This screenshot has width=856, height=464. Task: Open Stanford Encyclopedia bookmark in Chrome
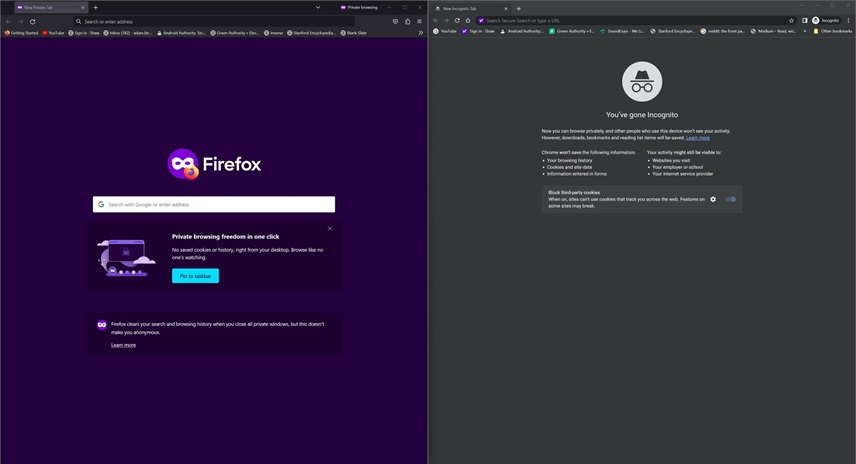[672, 31]
